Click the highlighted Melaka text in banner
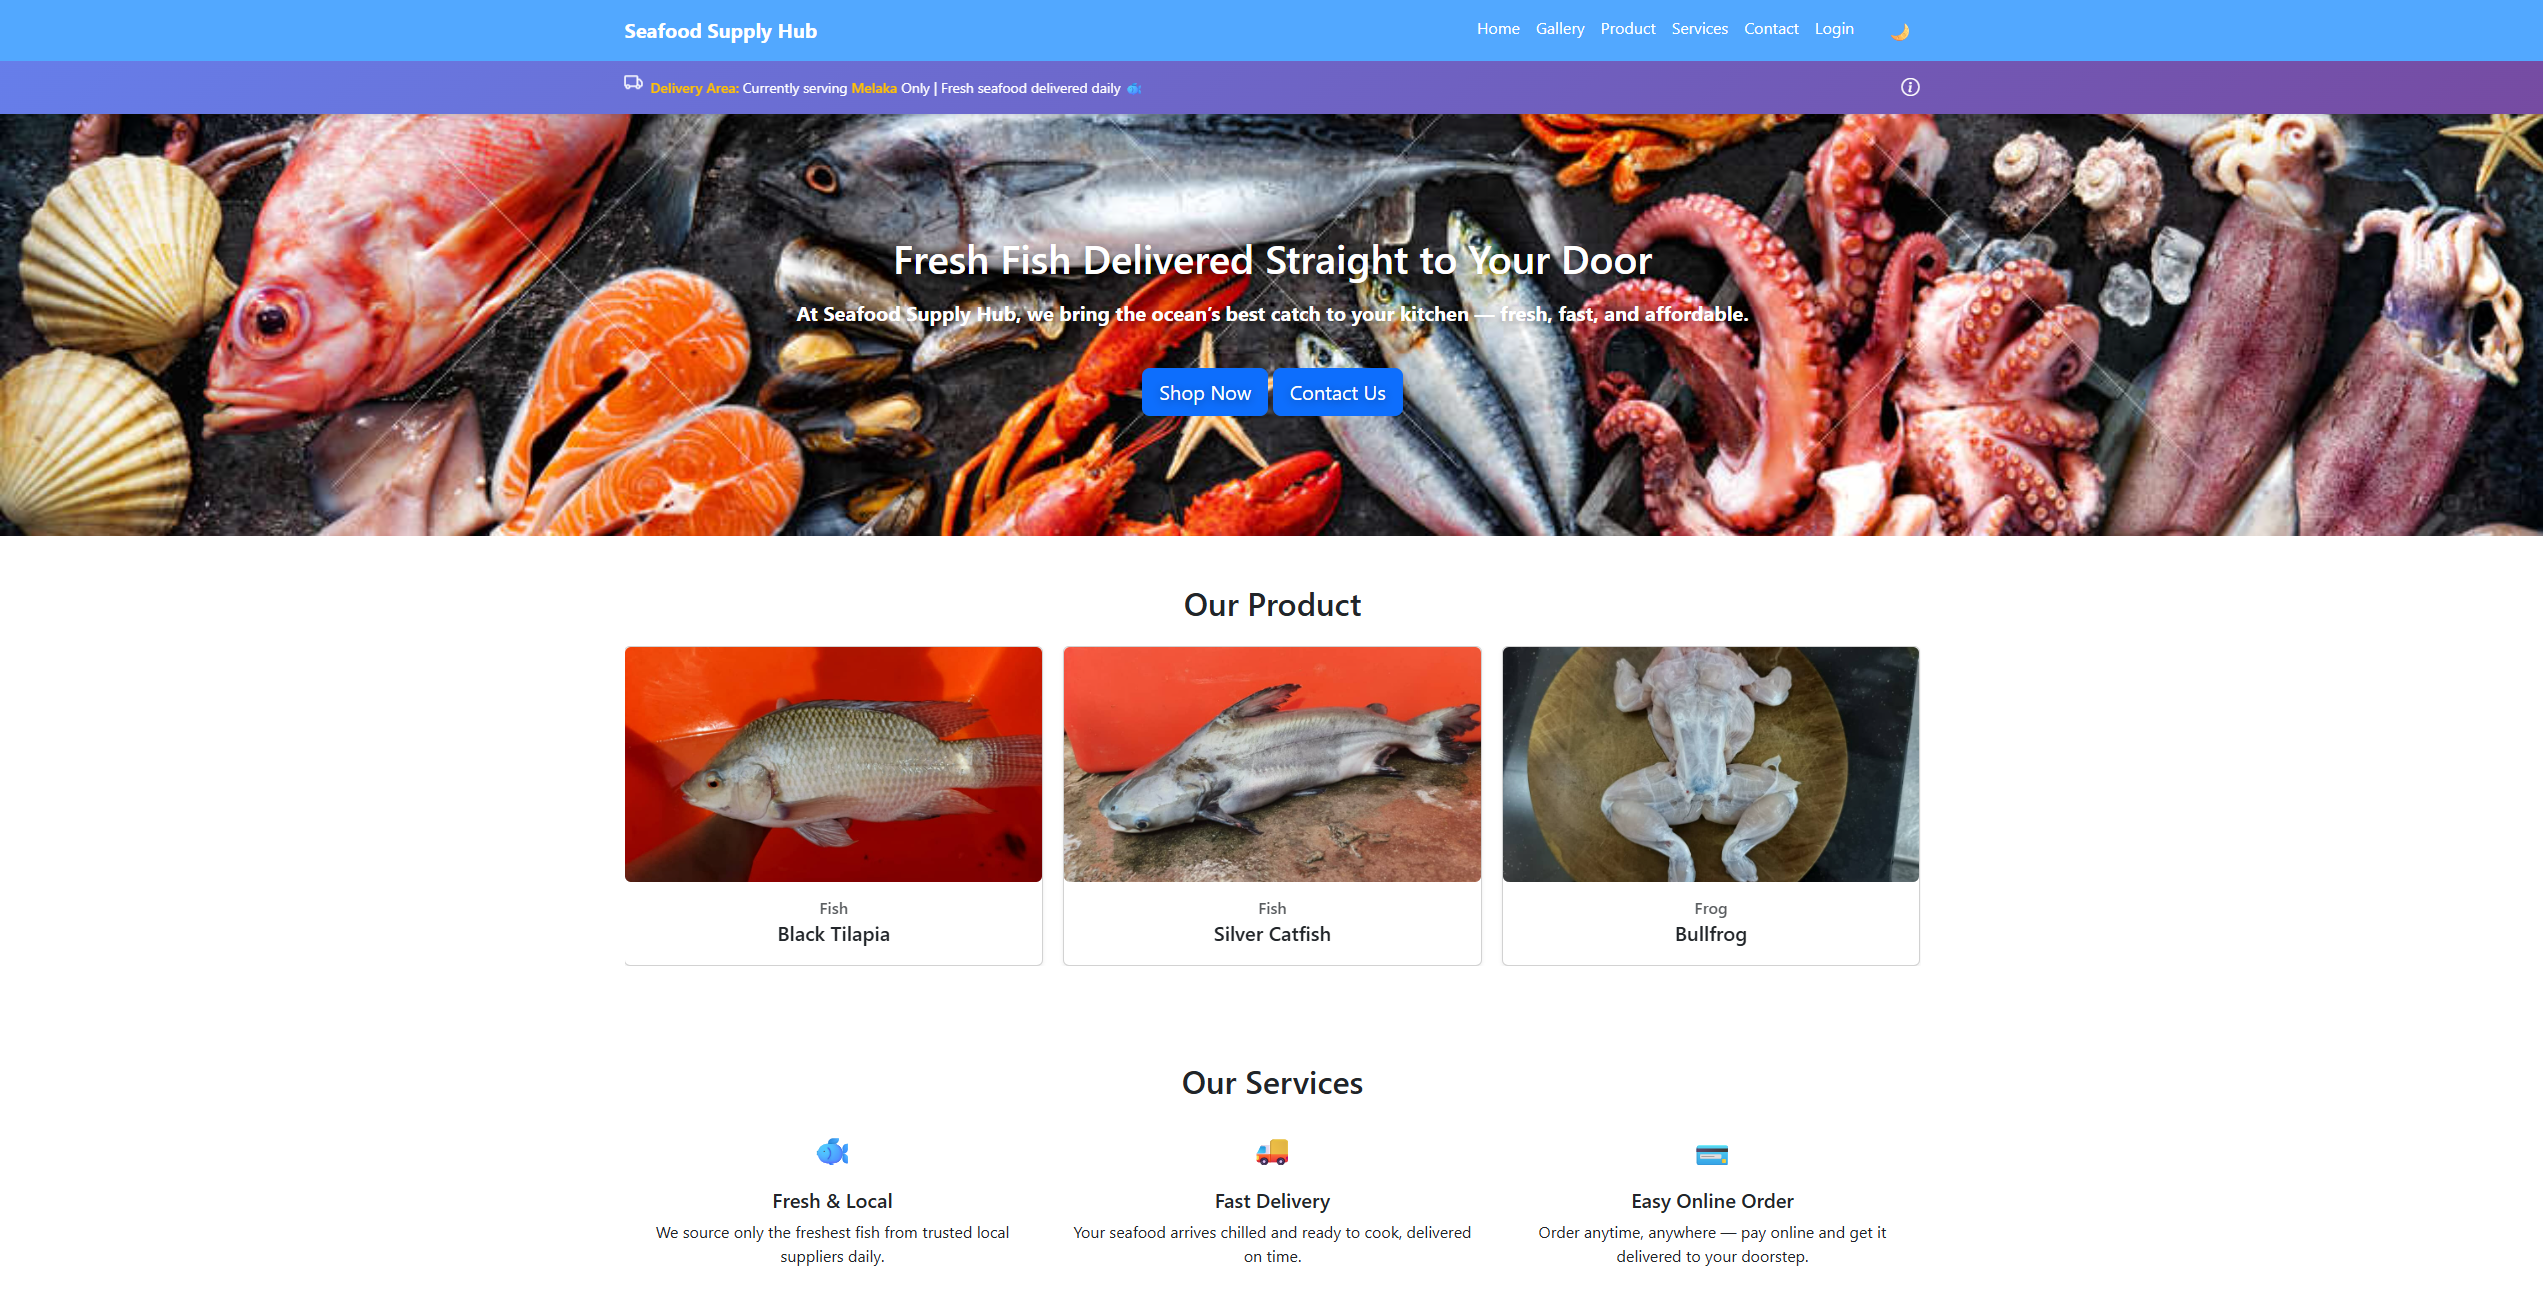 point(874,89)
